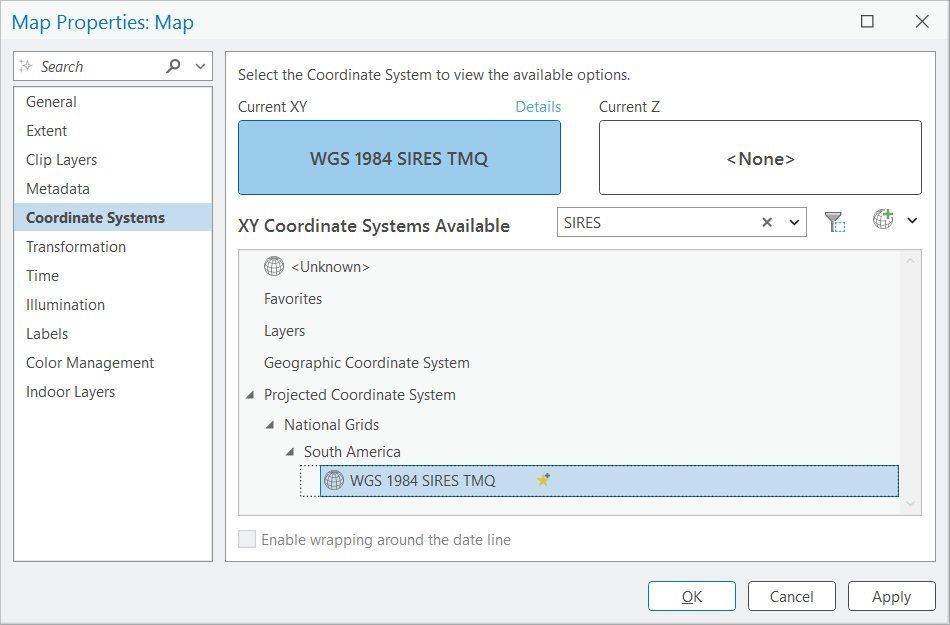Confirm the dialog with OK
Viewport: 950px width, 625px height.
(x=691, y=596)
